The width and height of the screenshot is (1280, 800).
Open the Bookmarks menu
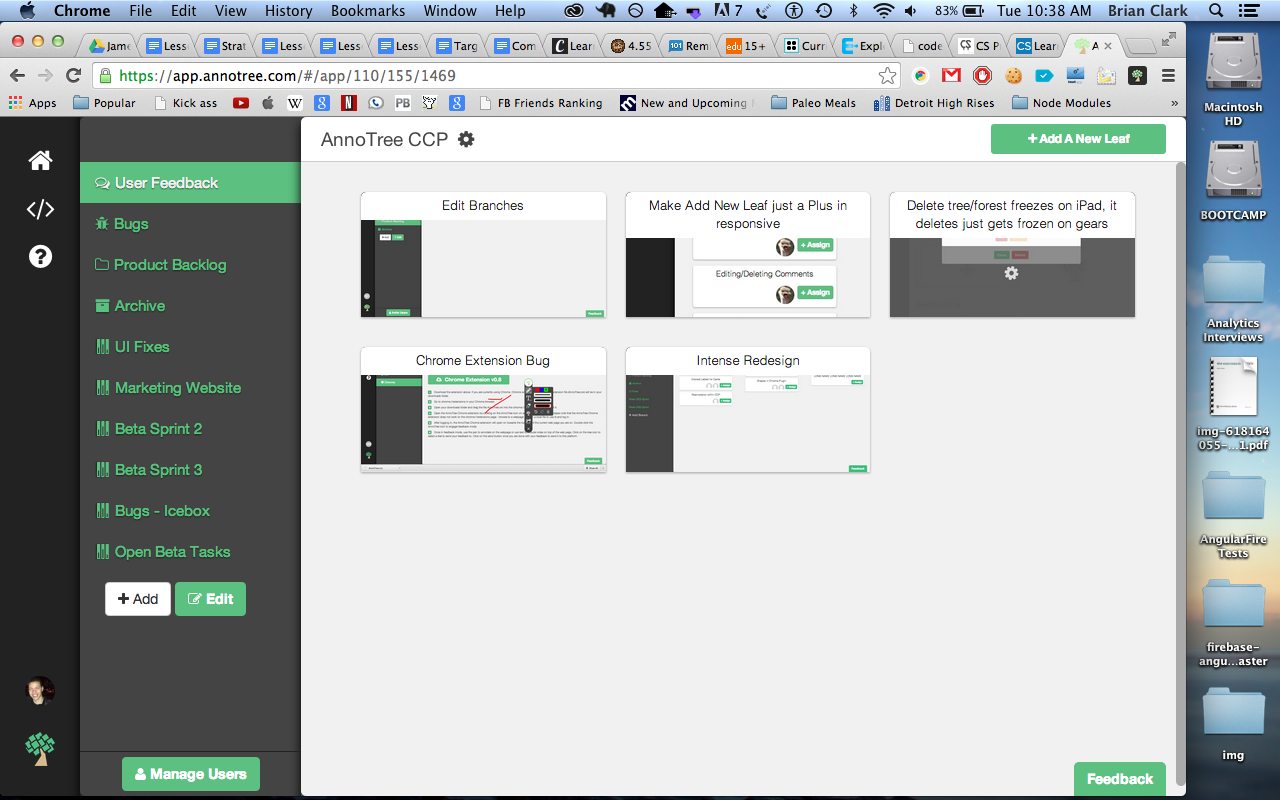click(x=368, y=11)
